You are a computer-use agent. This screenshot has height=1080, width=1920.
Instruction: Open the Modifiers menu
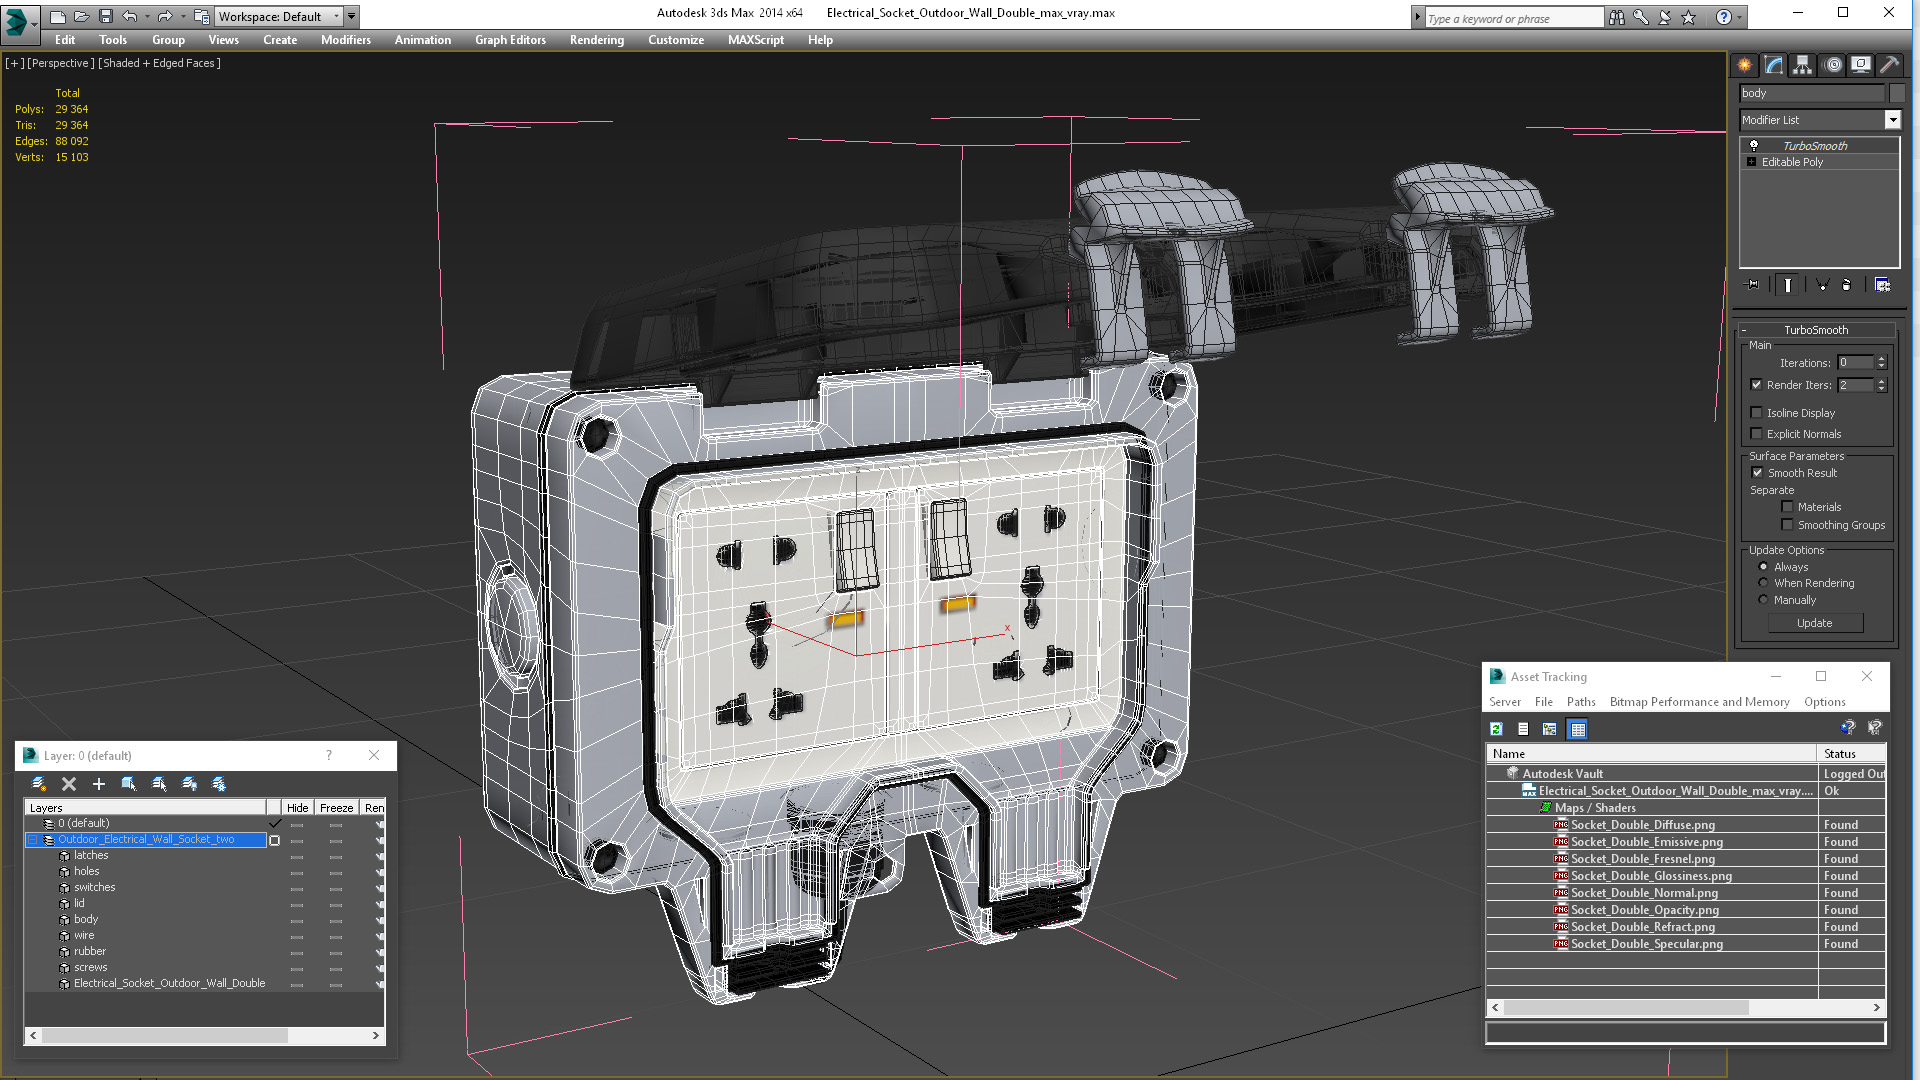345,40
